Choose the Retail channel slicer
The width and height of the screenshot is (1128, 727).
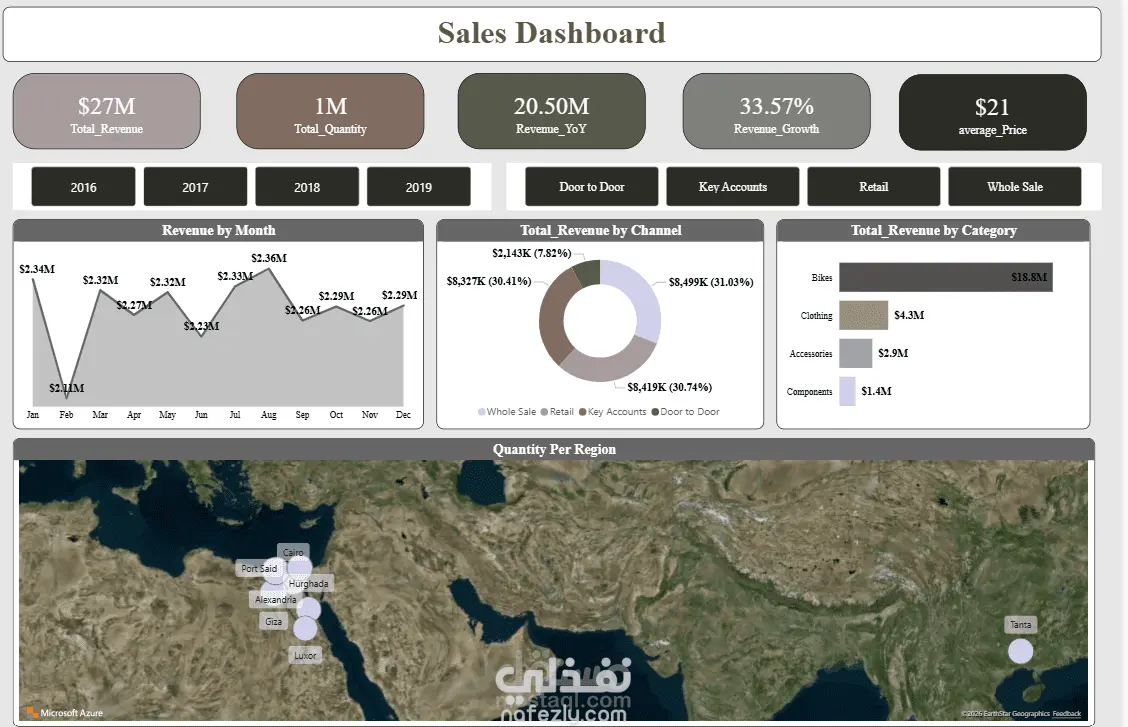tap(873, 186)
